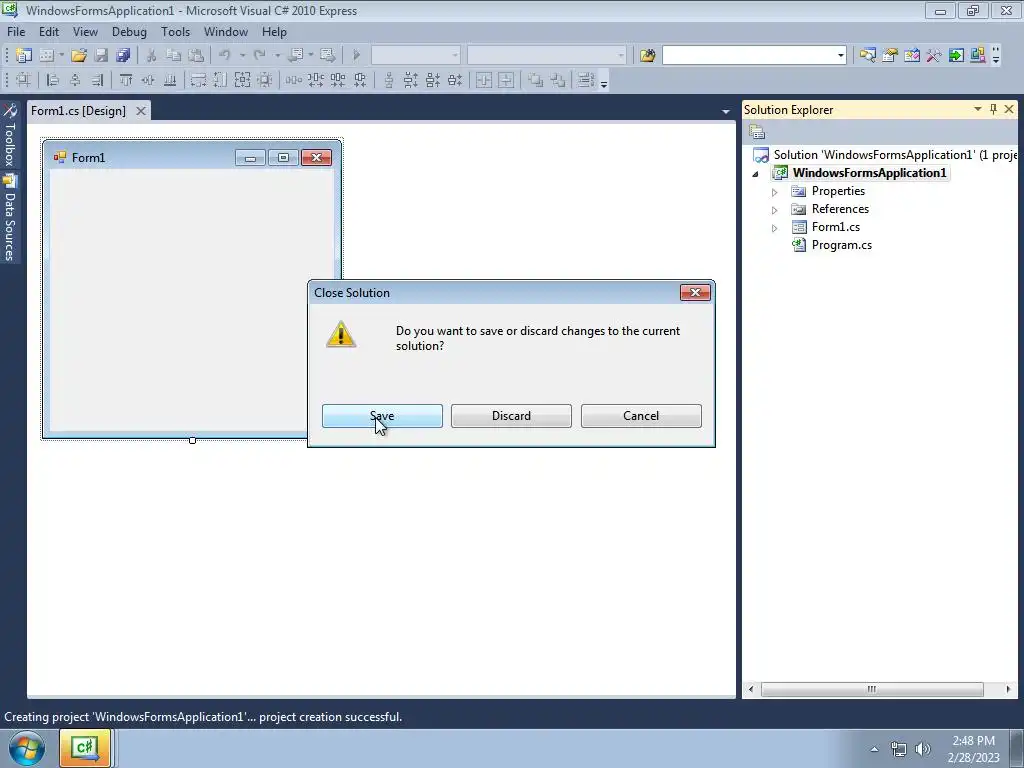Open the Properties Window toolbar icon
This screenshot has width=1024, height=768.
889,56
